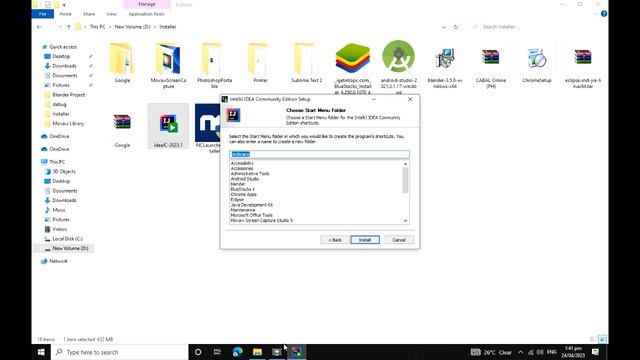
Task: Open File Explorer from the taskbar
Action: [257, 352]
